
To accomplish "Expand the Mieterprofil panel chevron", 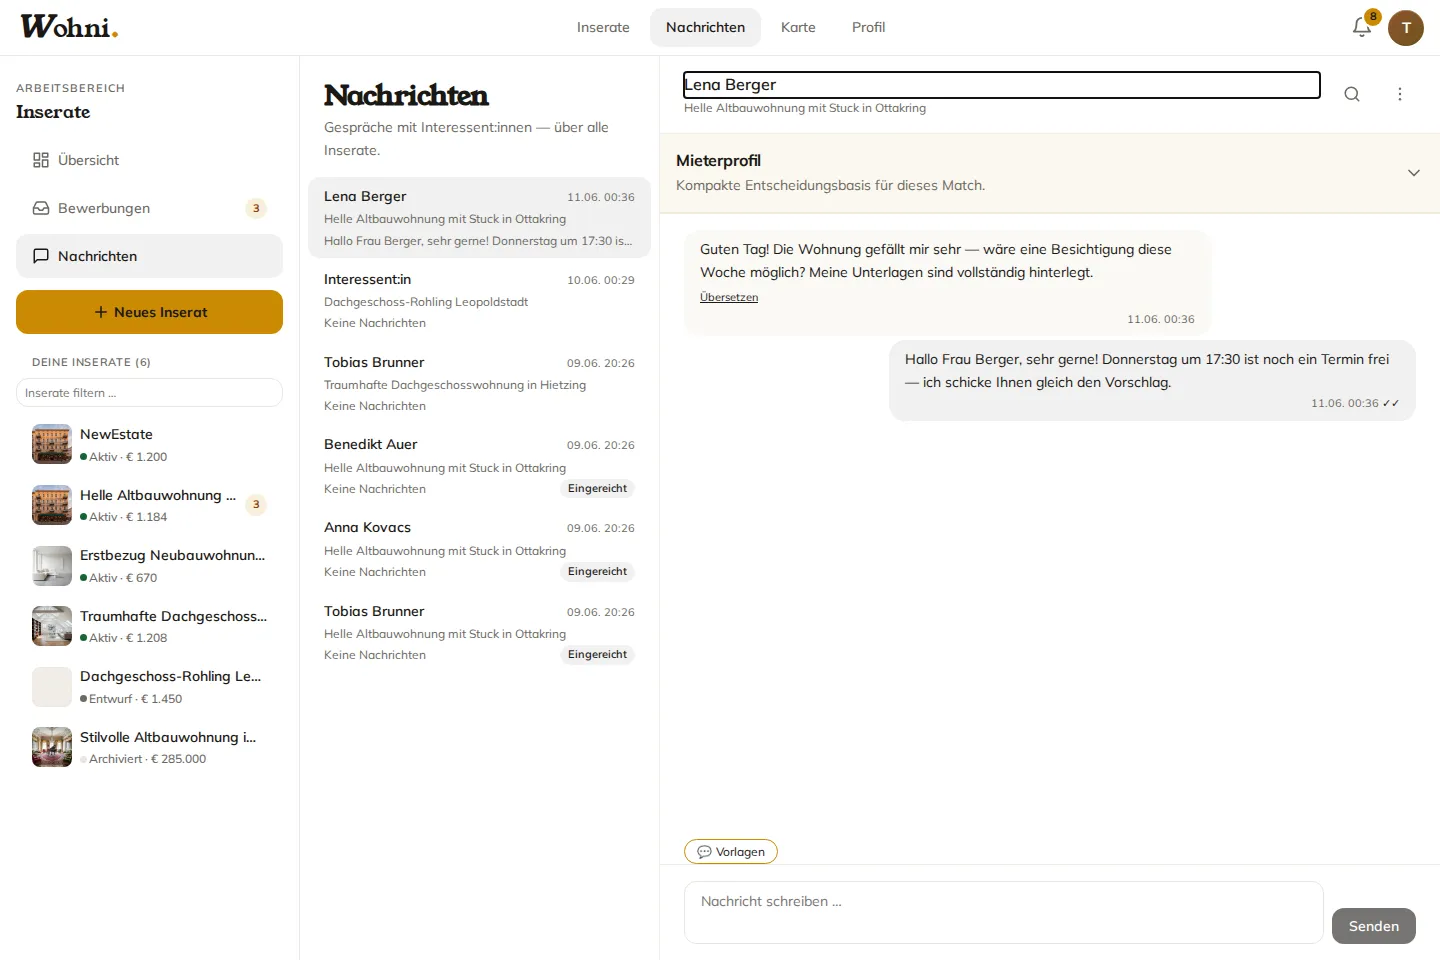I will (x=1414, y=173).
